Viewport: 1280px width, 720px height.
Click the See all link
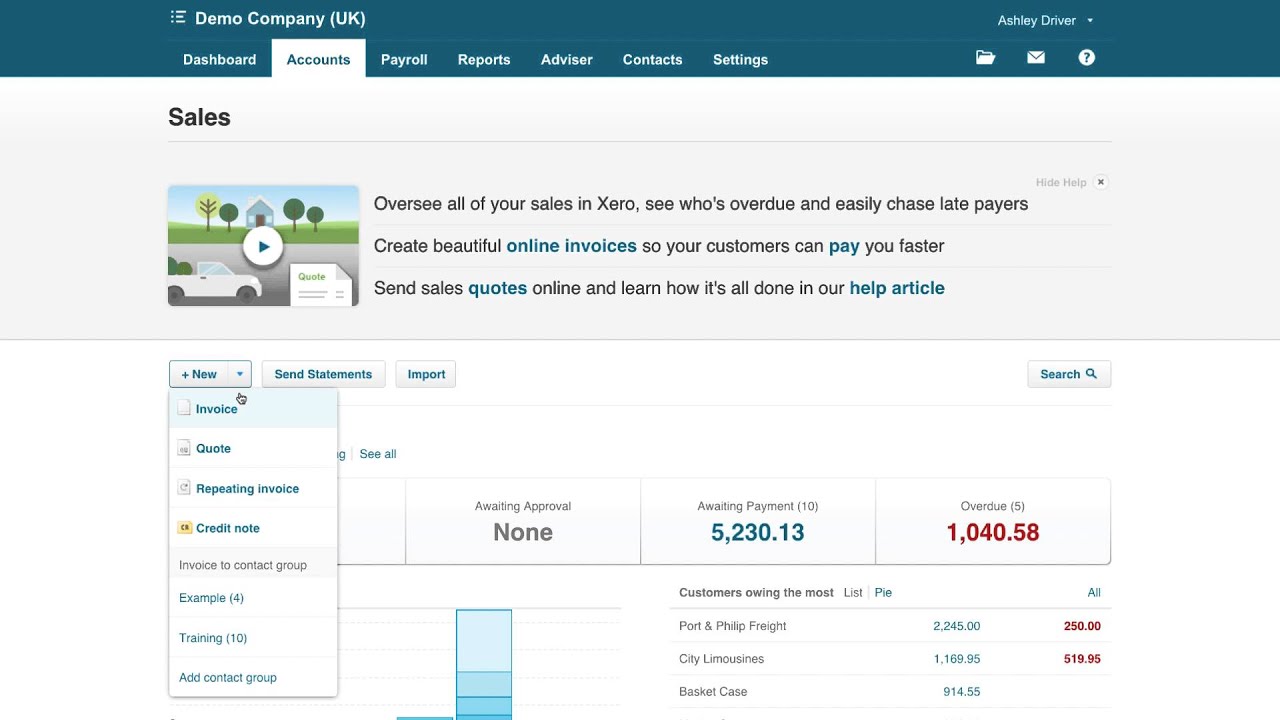[x=378, y=454]
